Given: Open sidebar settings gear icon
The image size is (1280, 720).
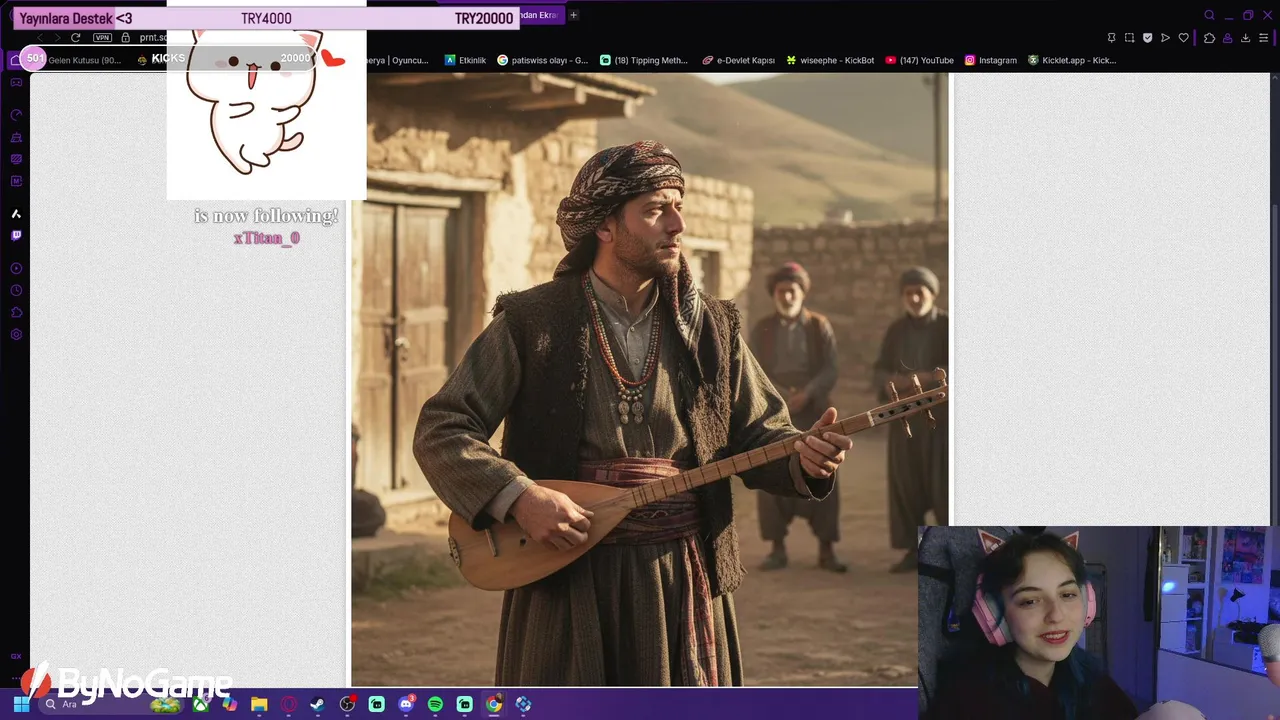Looking at the screenshot, I should tap(16, 334).
